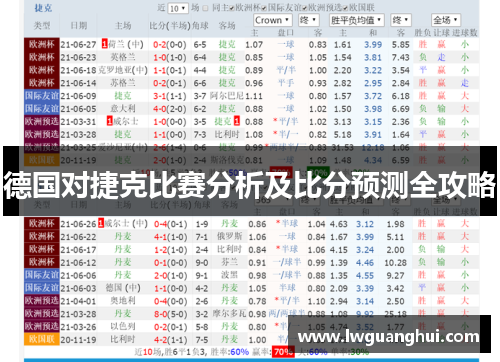This screenshot has height=362, width=500.
Task: Click the 角球 column header in top table
Action: (200, 25)
